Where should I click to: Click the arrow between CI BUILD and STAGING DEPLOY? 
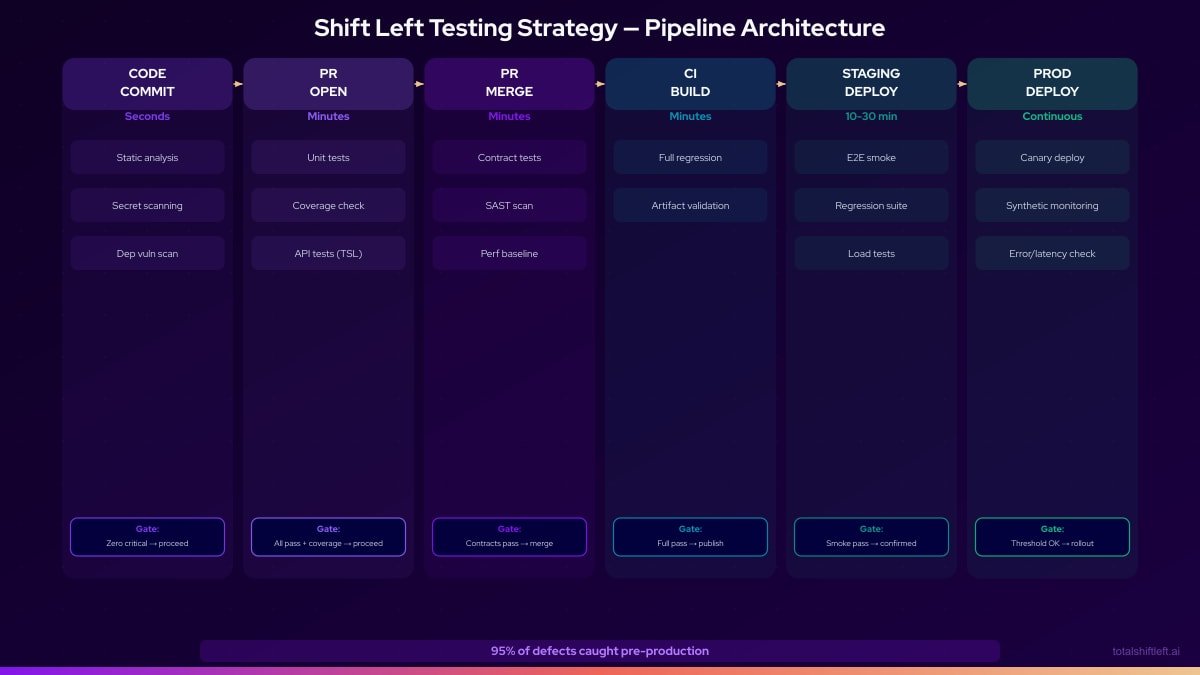780,83
